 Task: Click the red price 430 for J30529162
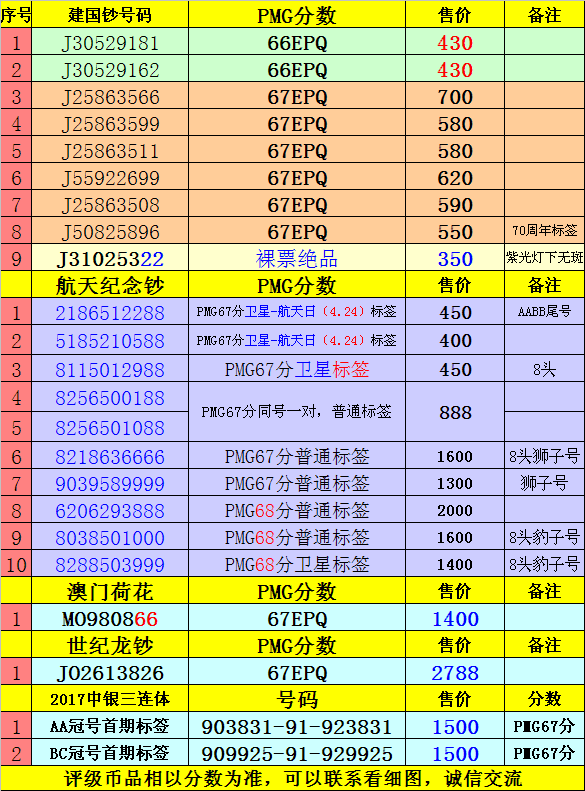(x=455, y=69)
